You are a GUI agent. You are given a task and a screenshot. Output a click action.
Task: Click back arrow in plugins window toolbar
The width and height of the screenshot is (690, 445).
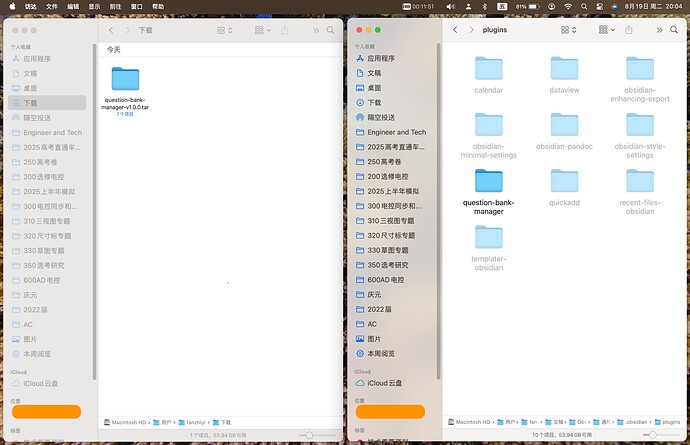click(x=455, y=31)
